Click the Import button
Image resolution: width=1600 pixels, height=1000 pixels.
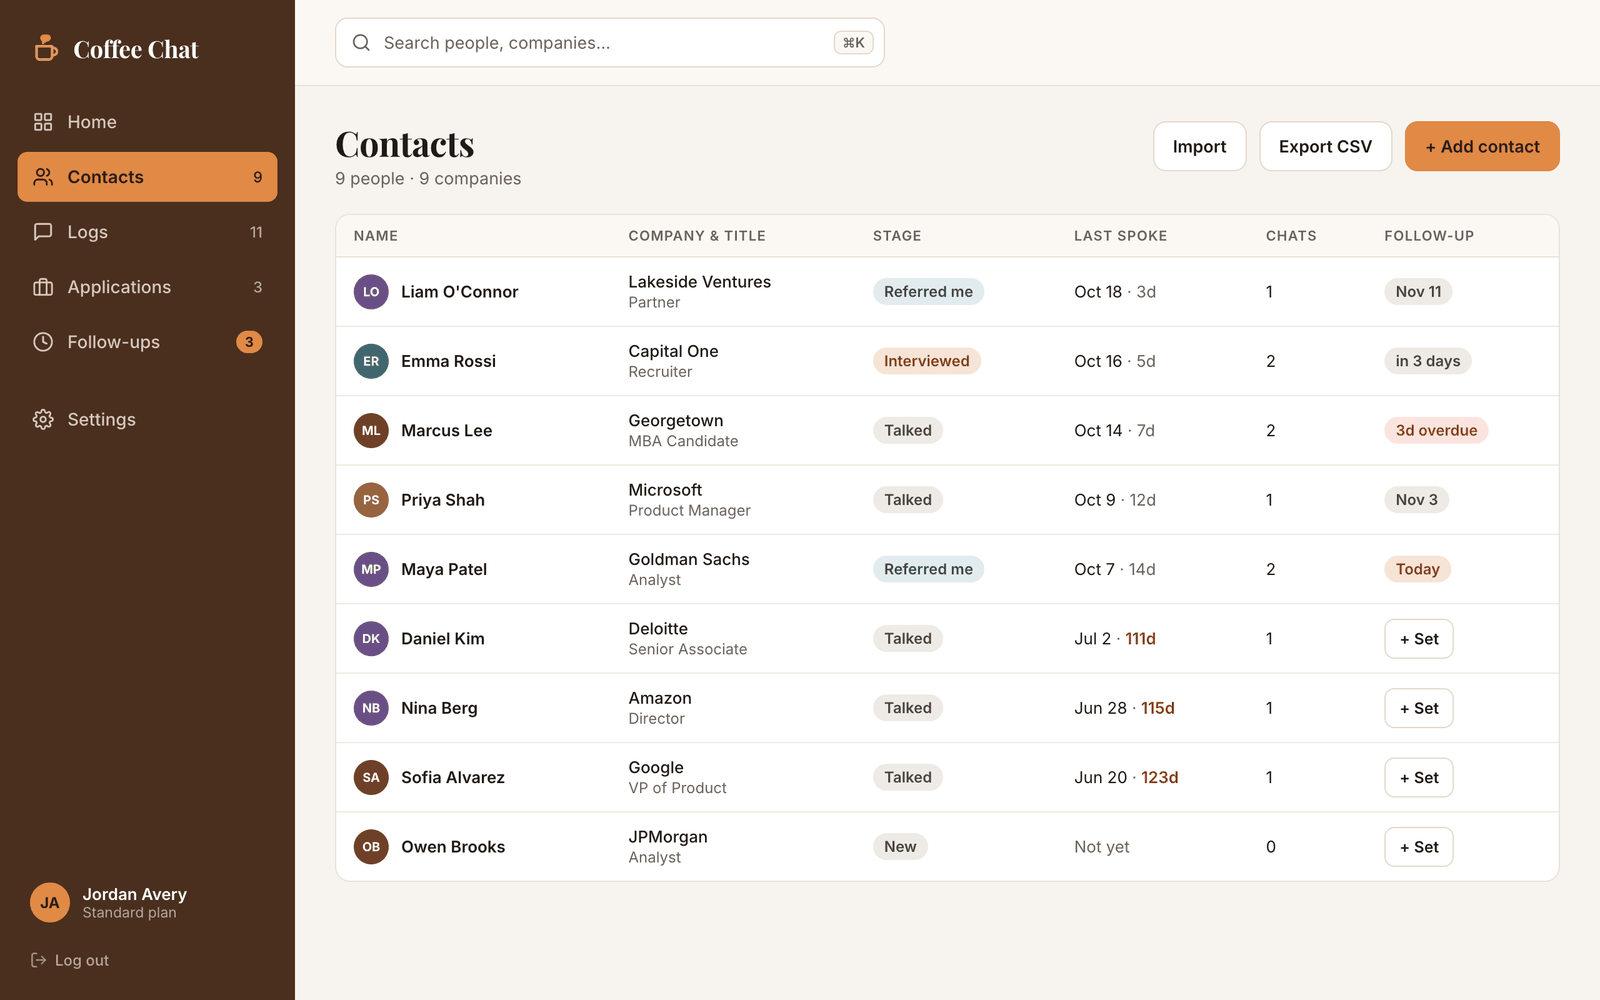(x=1199, y=146)
